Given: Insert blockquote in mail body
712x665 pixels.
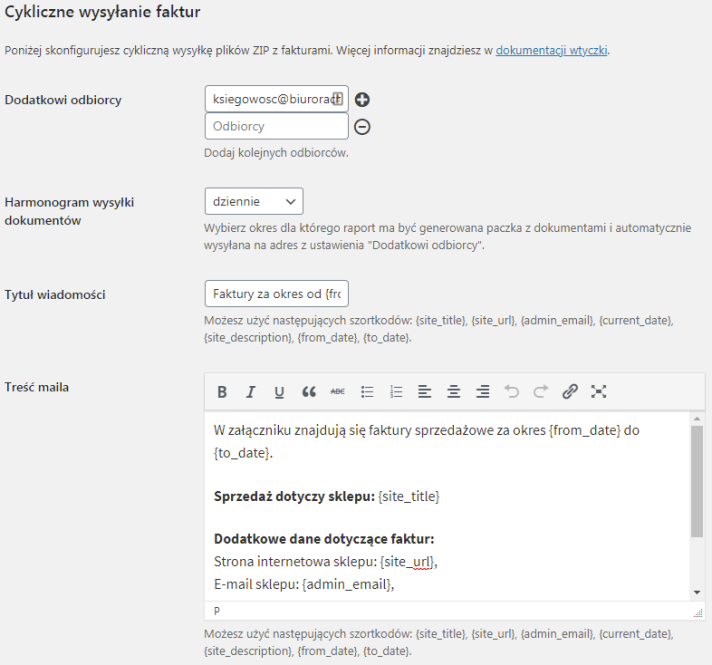Looking at the screenshot, I should click(x=309, y=392).
